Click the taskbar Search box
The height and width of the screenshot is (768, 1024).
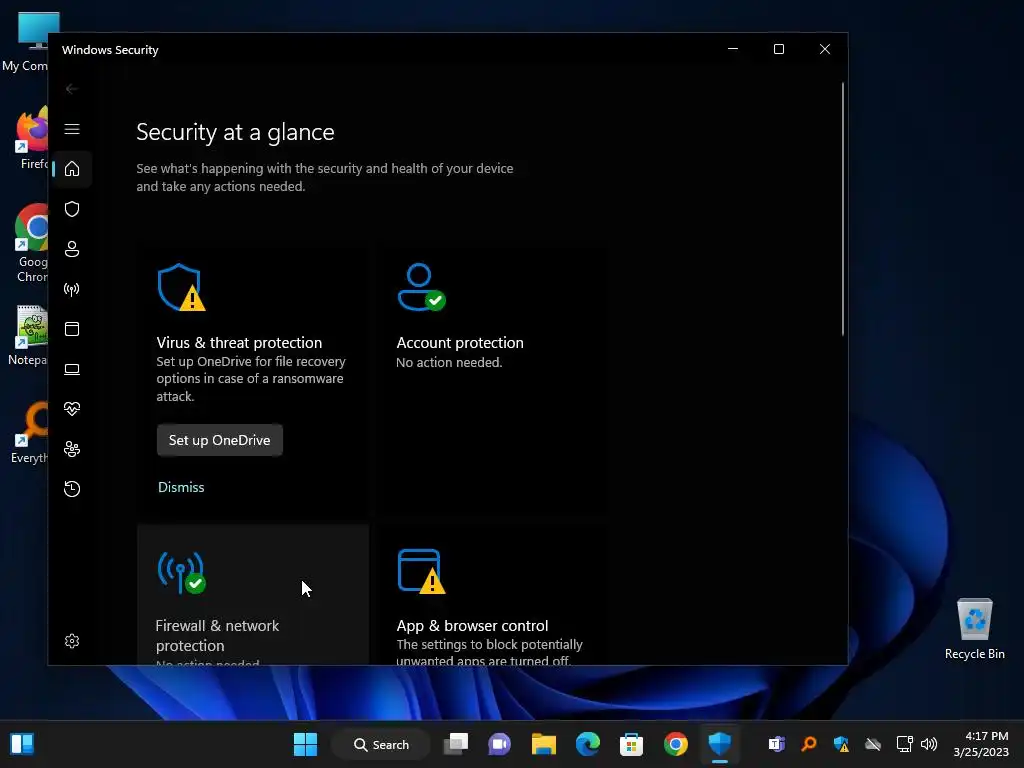click(x=381, y=744)
